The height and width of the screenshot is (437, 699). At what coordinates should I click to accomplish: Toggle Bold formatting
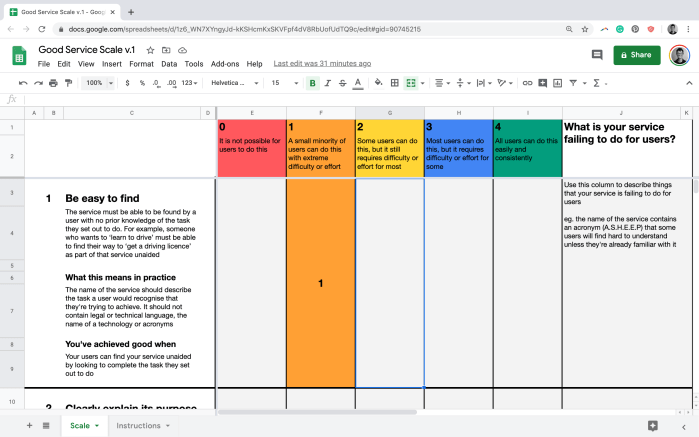coord(313,83)
